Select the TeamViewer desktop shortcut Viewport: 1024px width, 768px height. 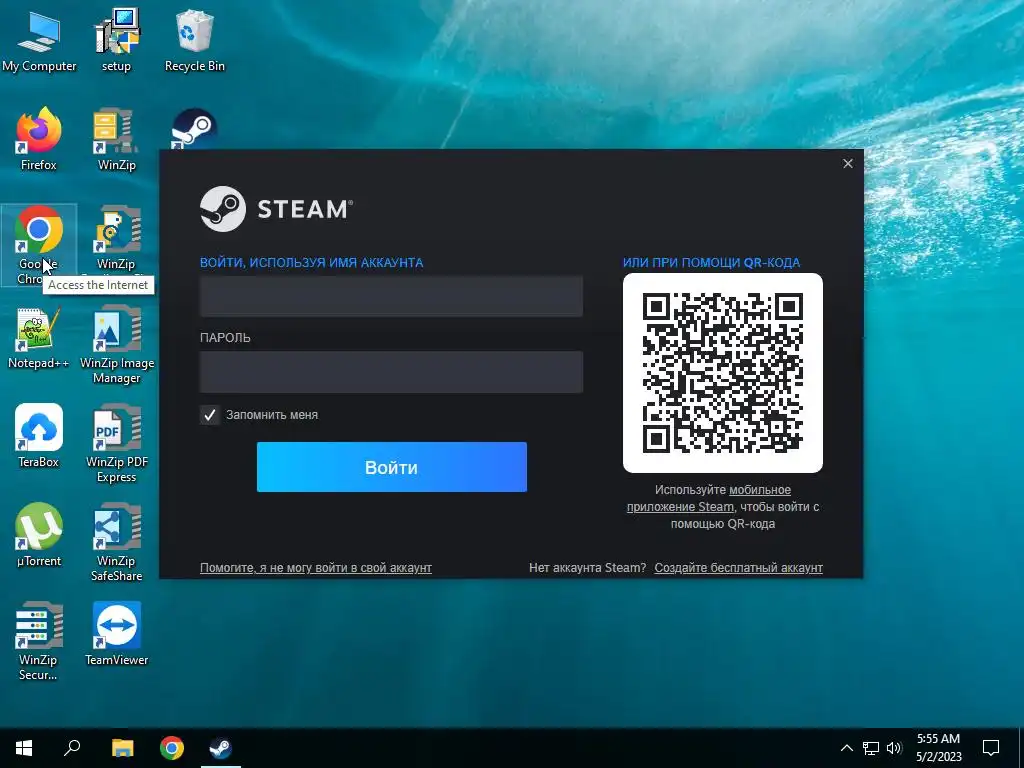pos(116,634)
